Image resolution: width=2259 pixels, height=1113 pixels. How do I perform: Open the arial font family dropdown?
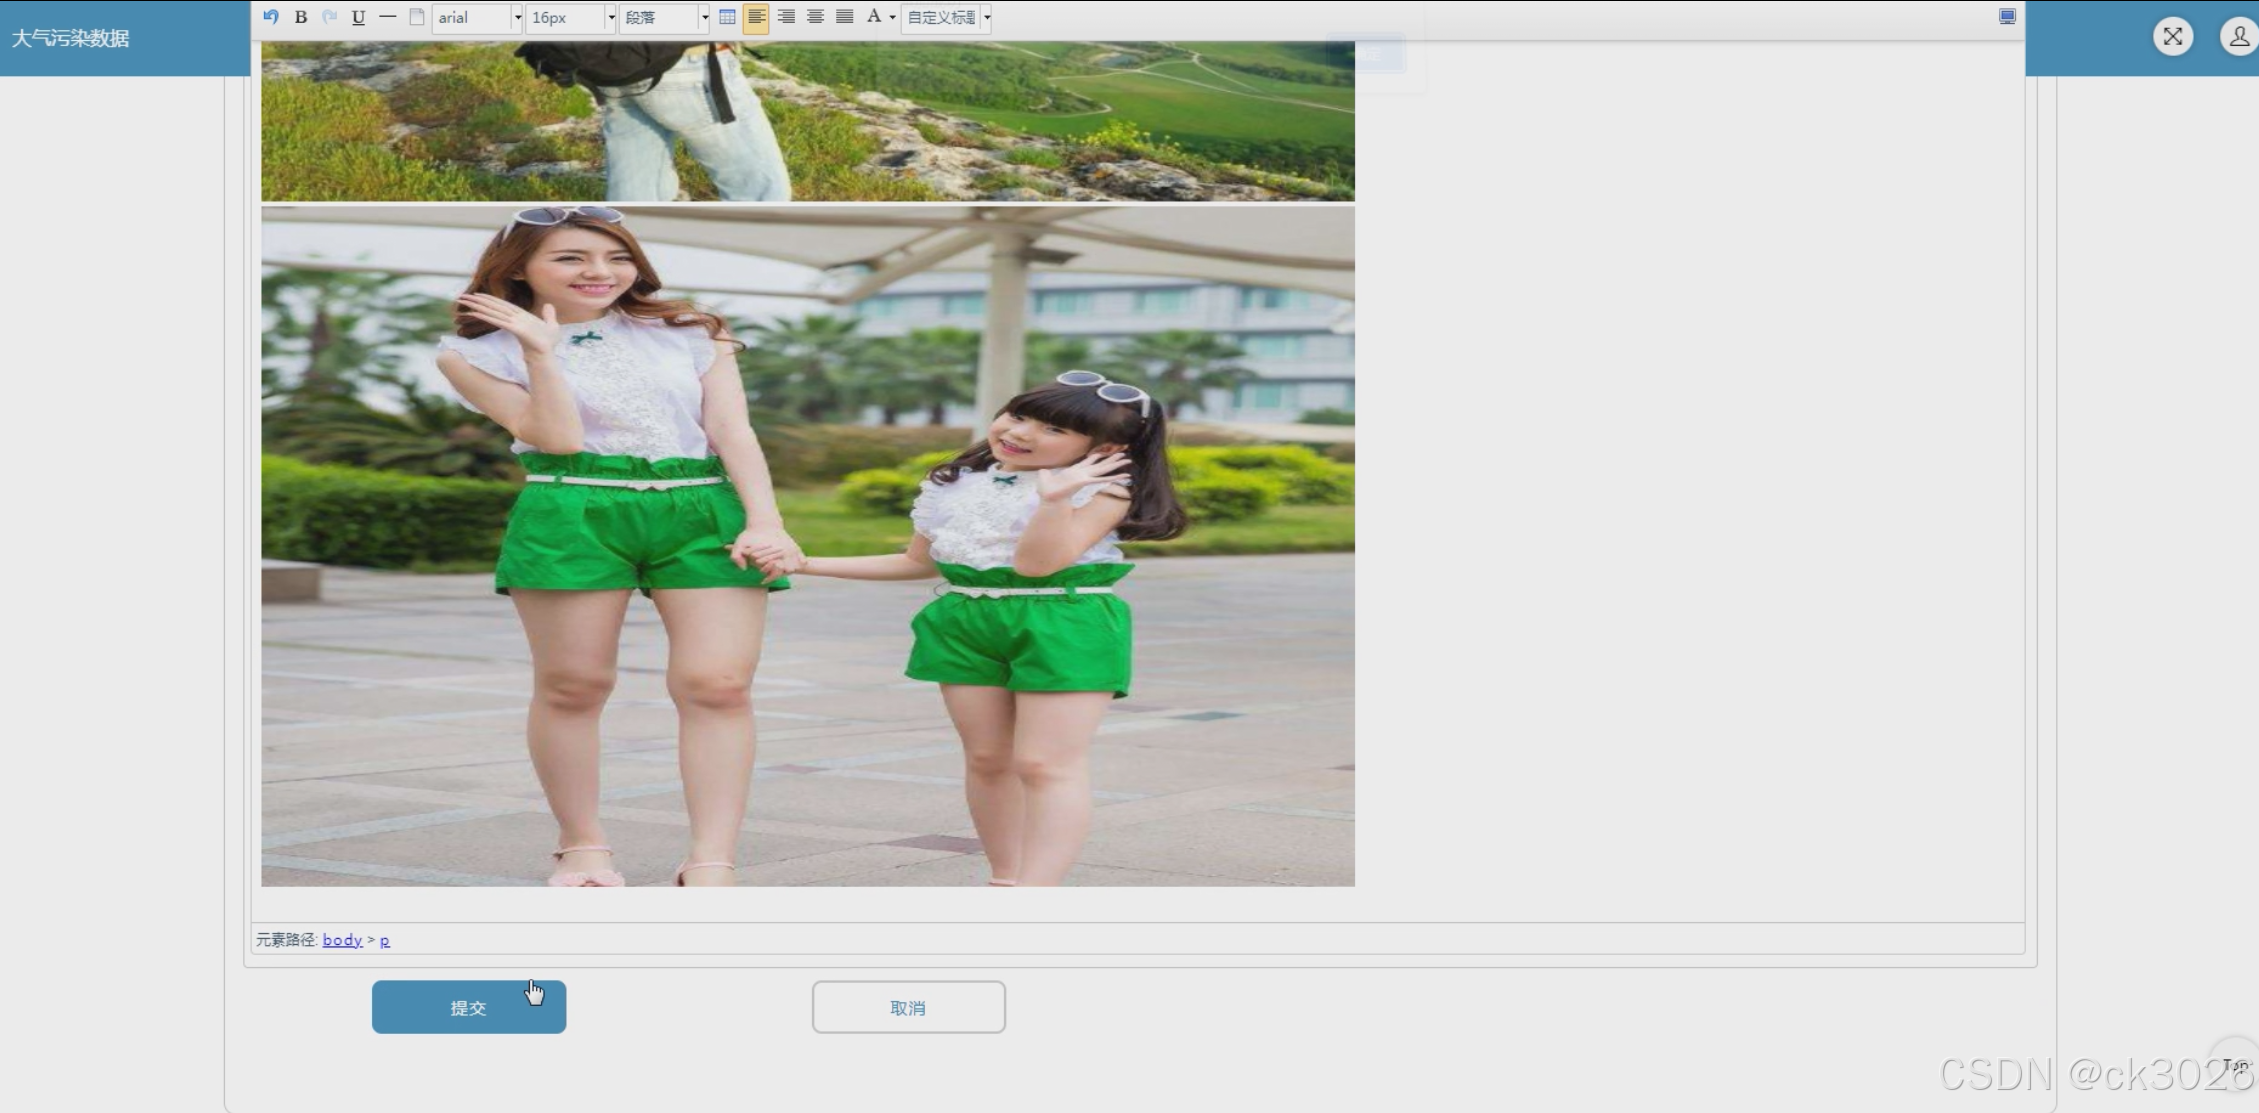(x=477, y=18)
